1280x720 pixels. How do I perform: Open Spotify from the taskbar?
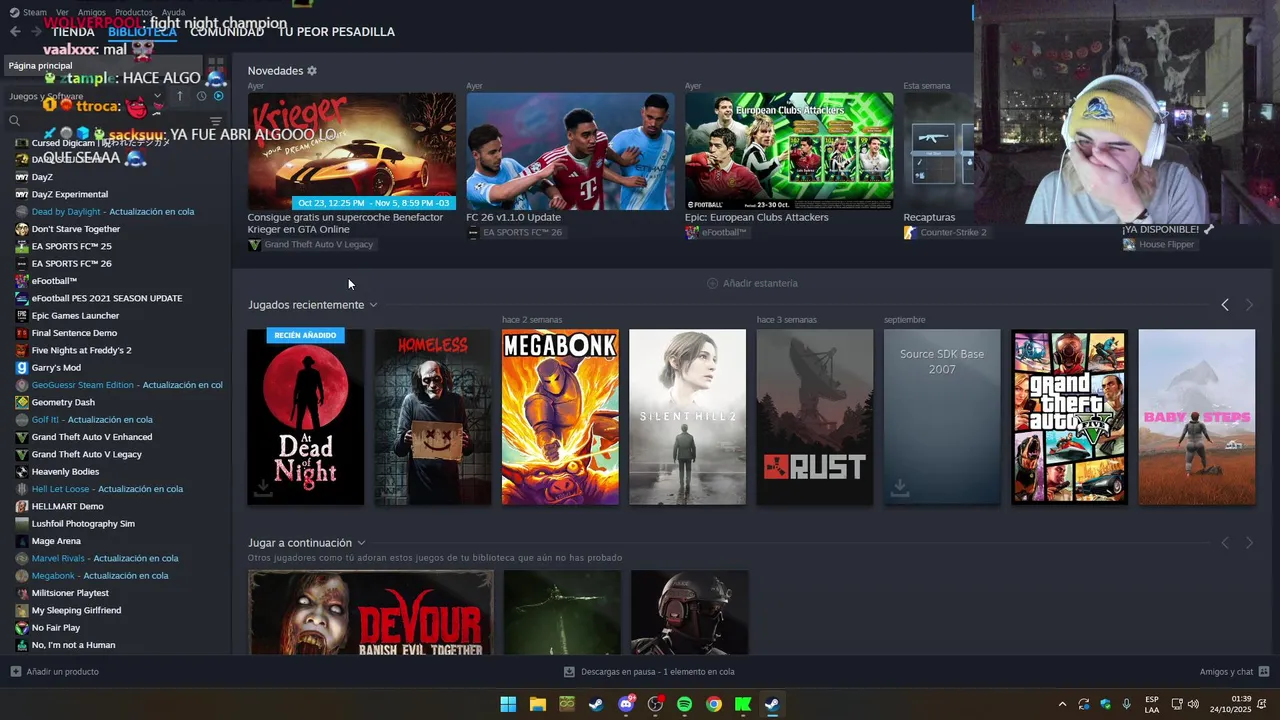pyautogui.click(x=684, y=704)
